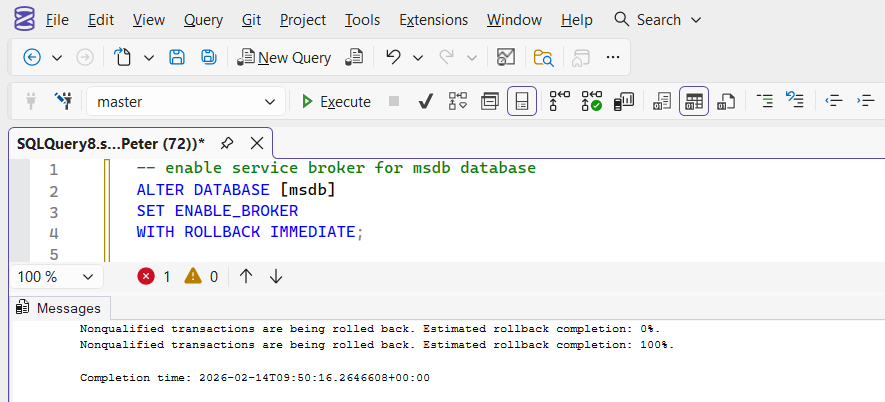This screenshot has width=885, height=402.
Task: Click the SET ENABLE_BROKER code line
Action: [x=217, y=211]
